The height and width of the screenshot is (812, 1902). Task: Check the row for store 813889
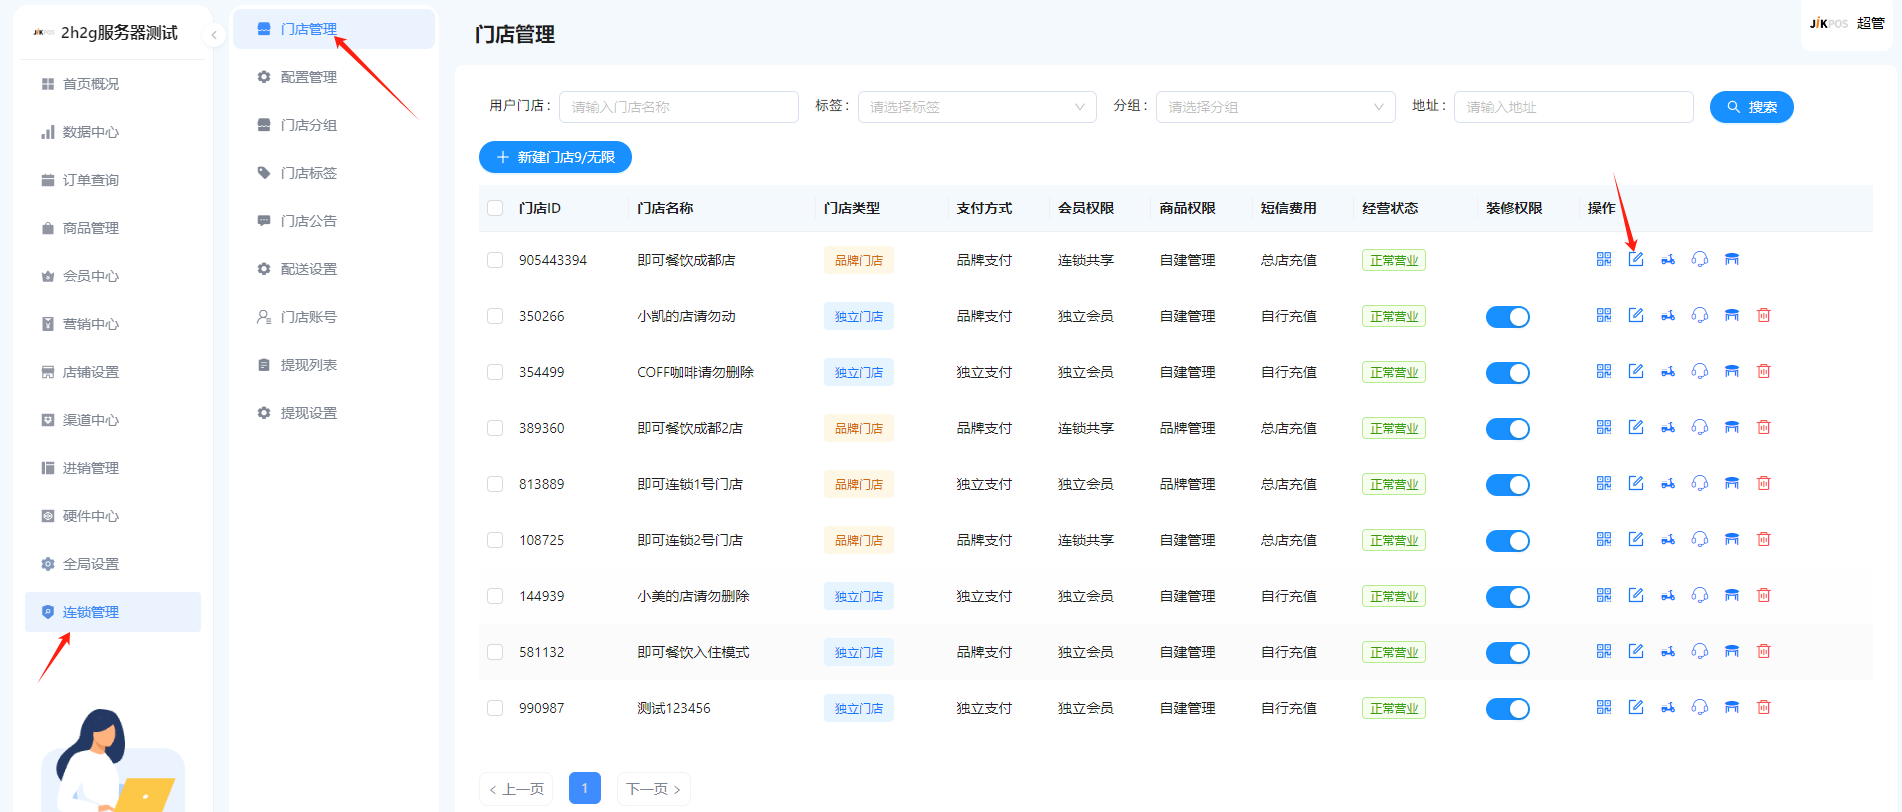495,484
